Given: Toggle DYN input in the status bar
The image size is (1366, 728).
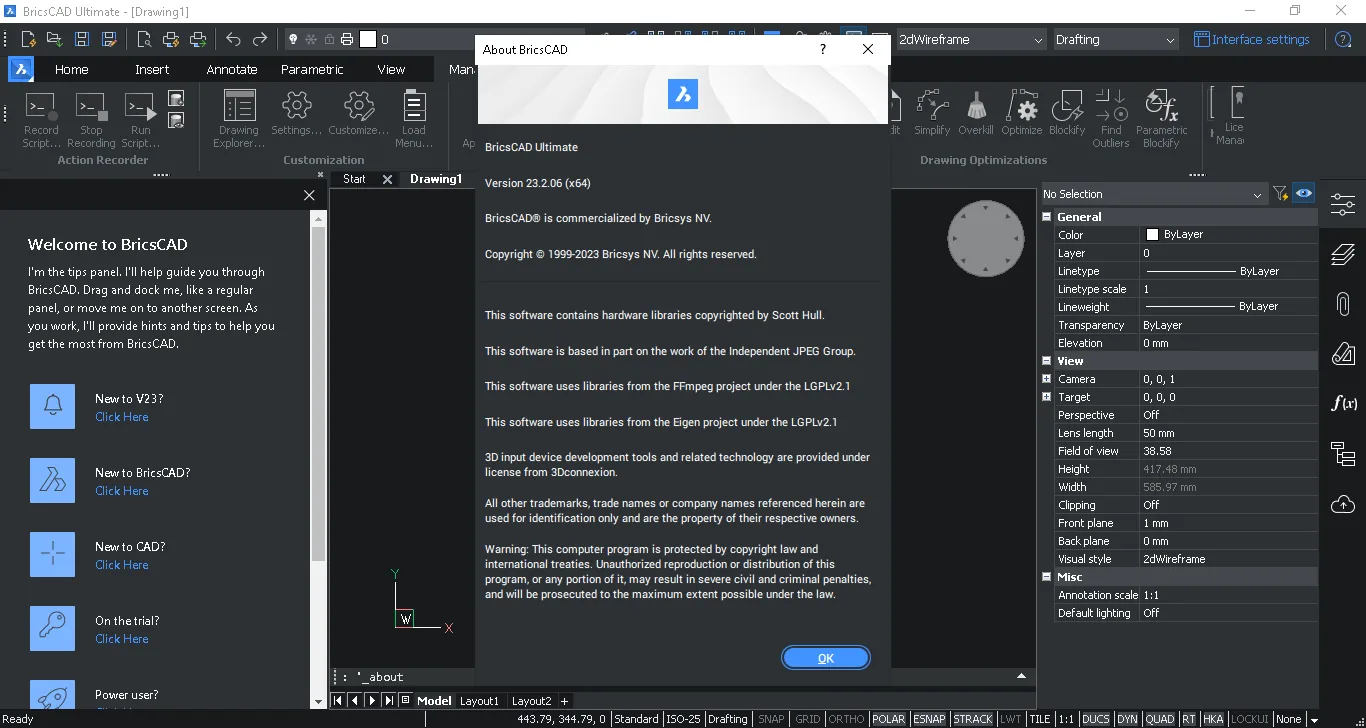Looking at the screenshot, I should (1128, 719).
